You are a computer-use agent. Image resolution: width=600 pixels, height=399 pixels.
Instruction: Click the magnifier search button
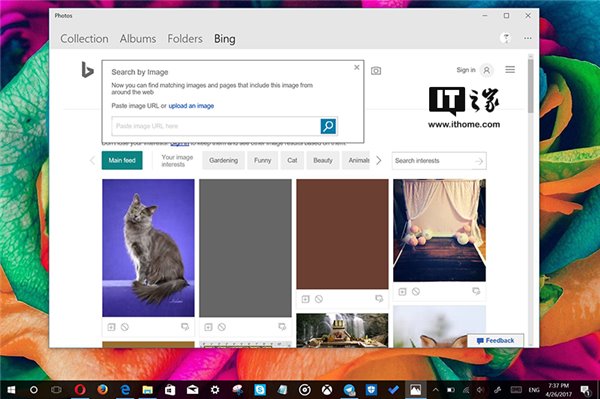[328, 126]
